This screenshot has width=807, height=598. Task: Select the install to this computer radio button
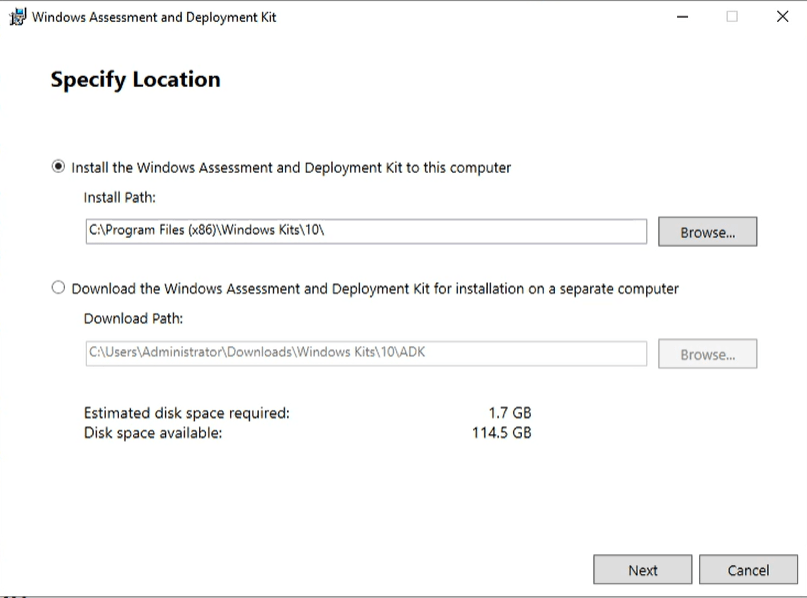click(59, 167)
